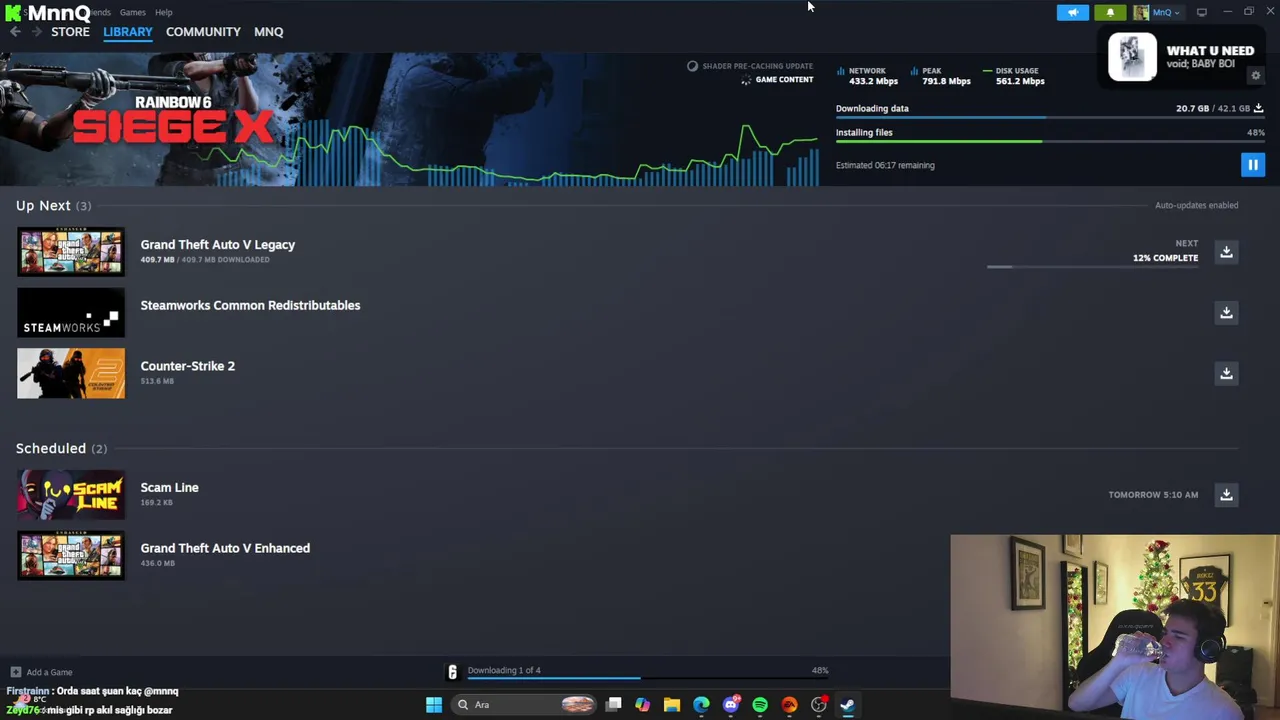Click the Grand Theft Auto V Enhanced thumbnail
The width and height of the screenshot is (1280, 720).
71,555
